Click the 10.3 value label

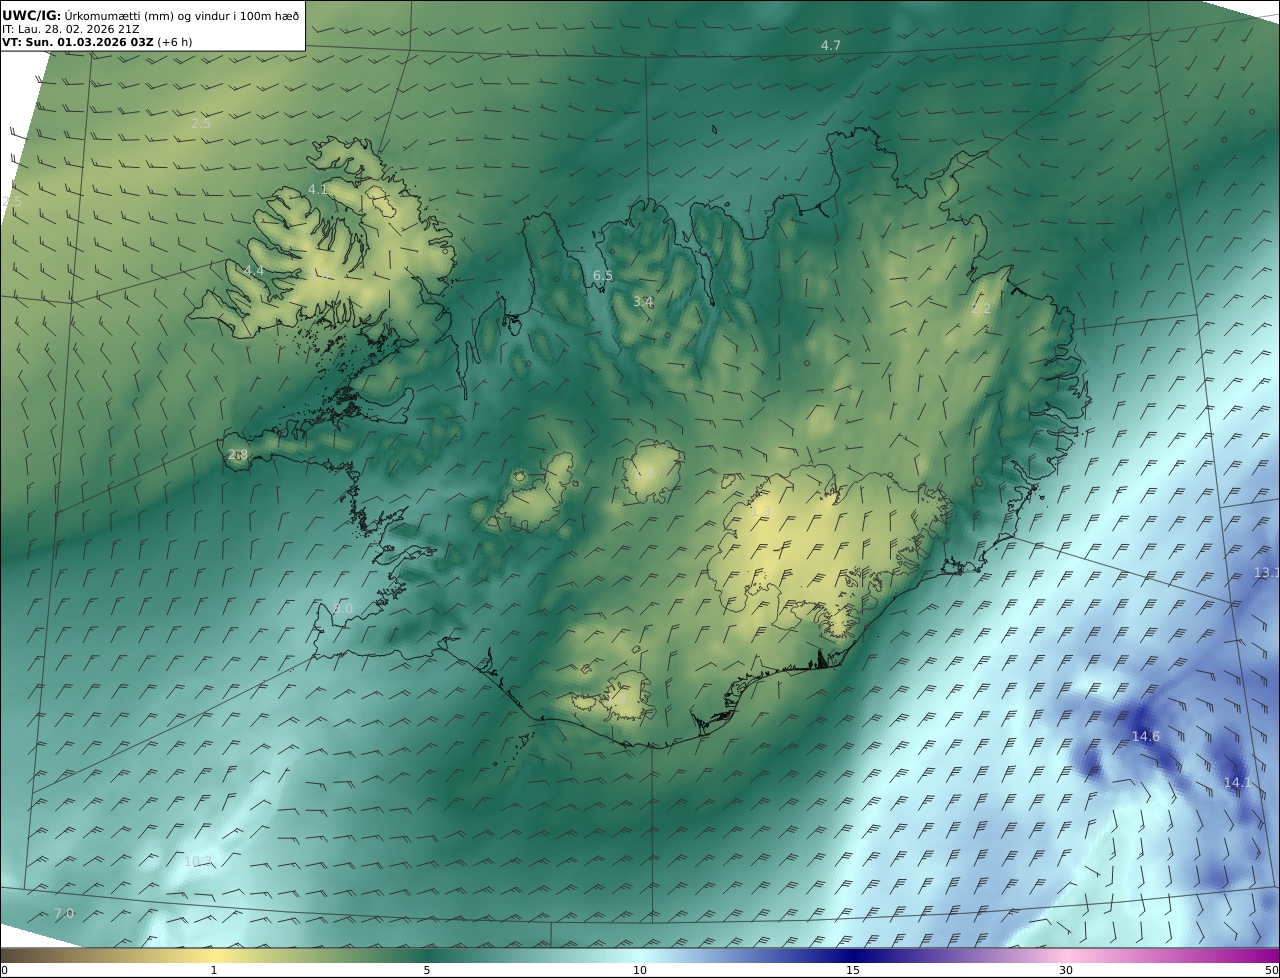[x=198, y=862]
